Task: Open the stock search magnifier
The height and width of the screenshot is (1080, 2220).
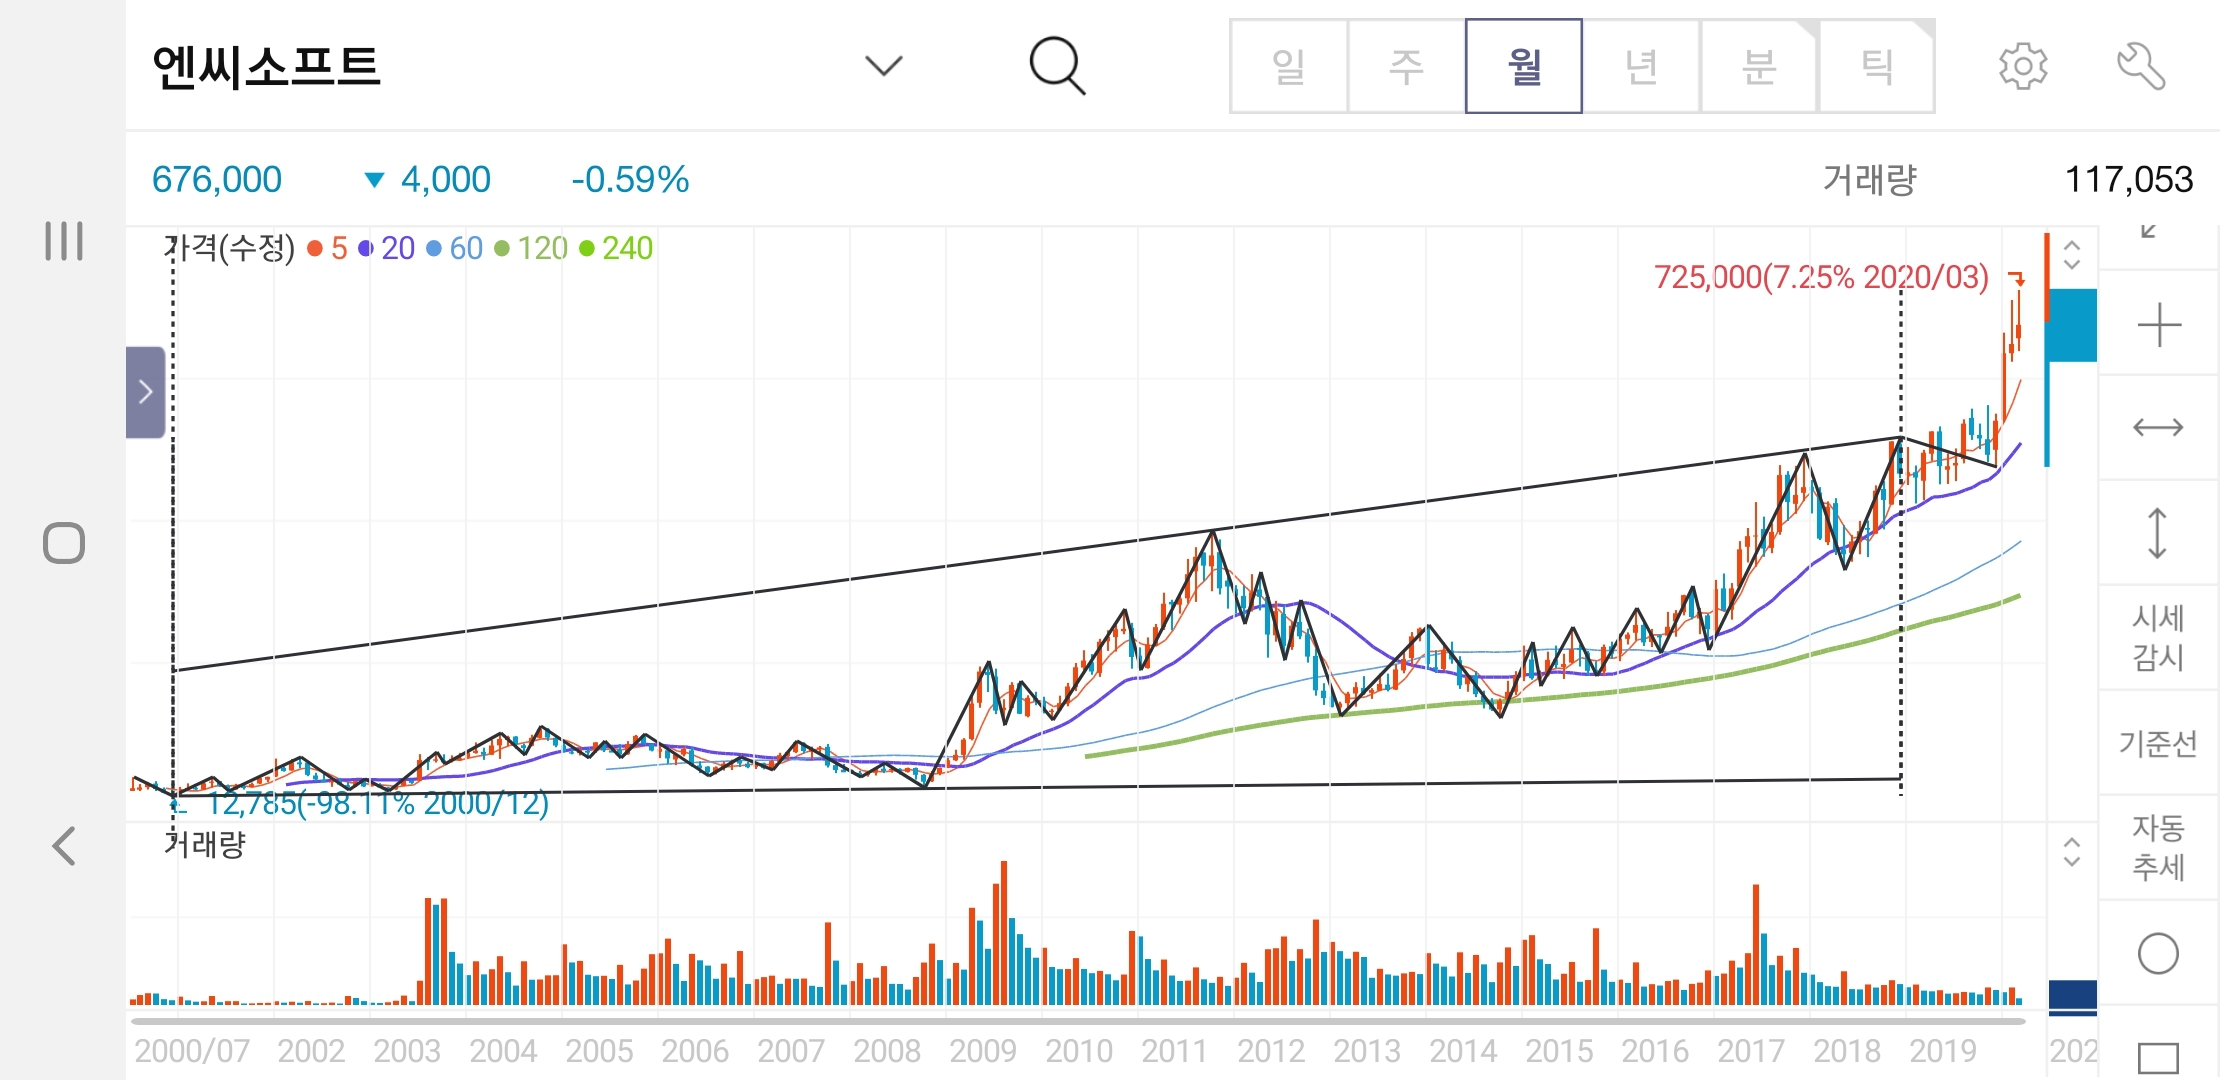Action: click(1057, 66)
